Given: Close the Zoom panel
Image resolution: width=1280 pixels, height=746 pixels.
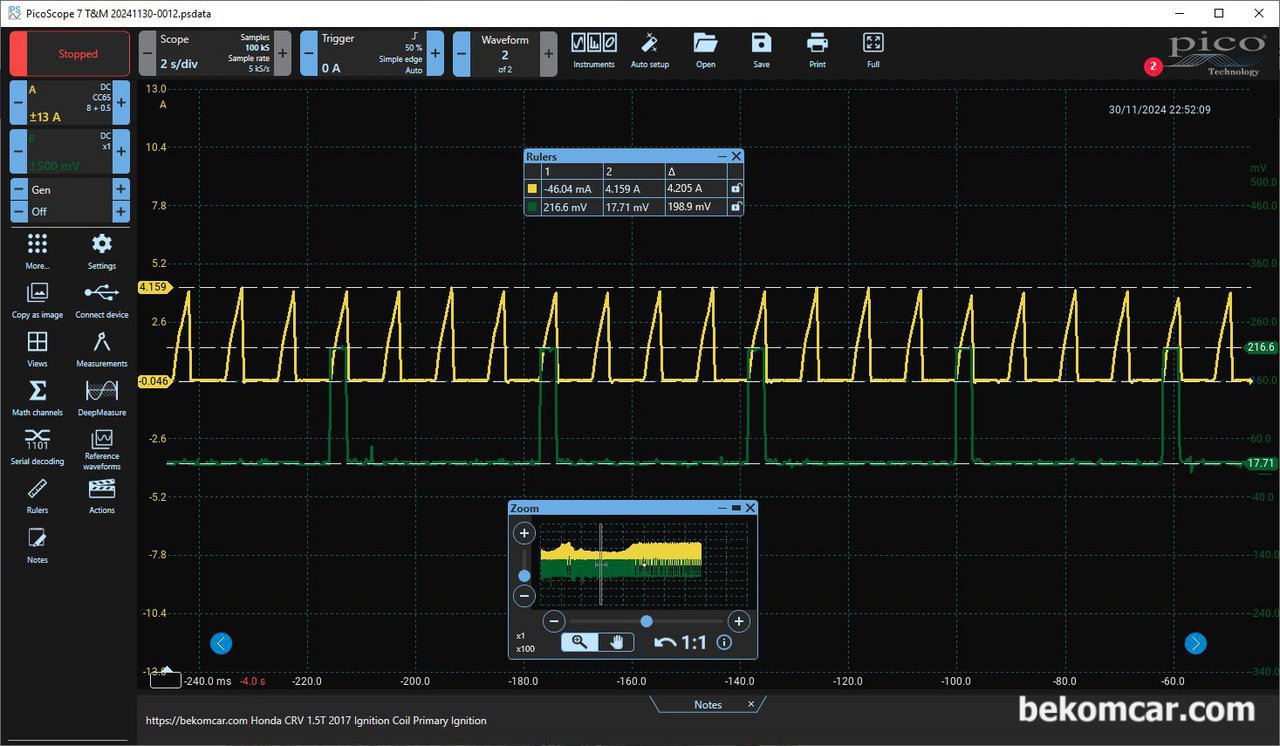Looking at the screenshot, I should tap(750, 508).
